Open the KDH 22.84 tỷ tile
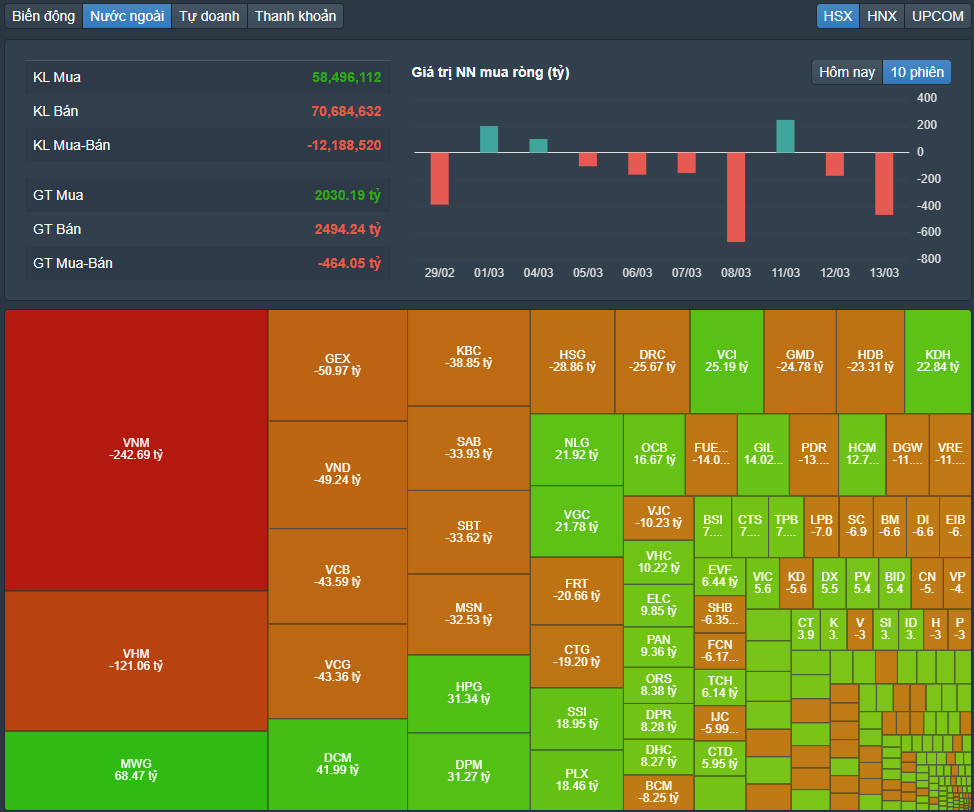Image resolution: width=974 pixels, height=812 pixels. click(x=938, y=362)
